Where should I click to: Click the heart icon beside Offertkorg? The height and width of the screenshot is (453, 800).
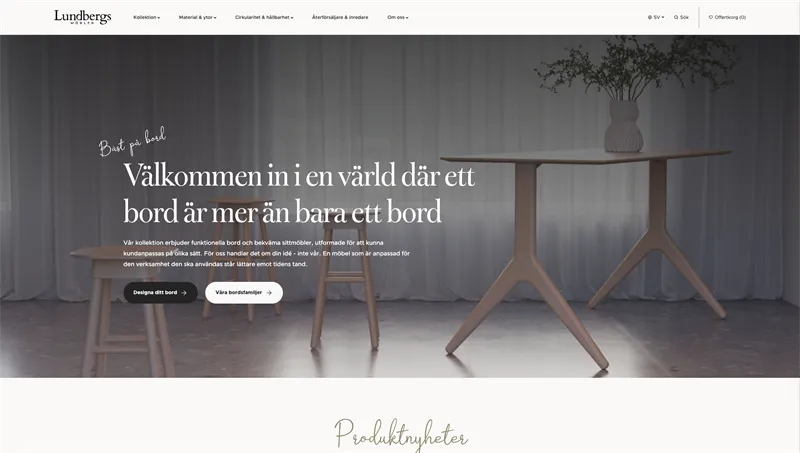click(x=711, y=17)
